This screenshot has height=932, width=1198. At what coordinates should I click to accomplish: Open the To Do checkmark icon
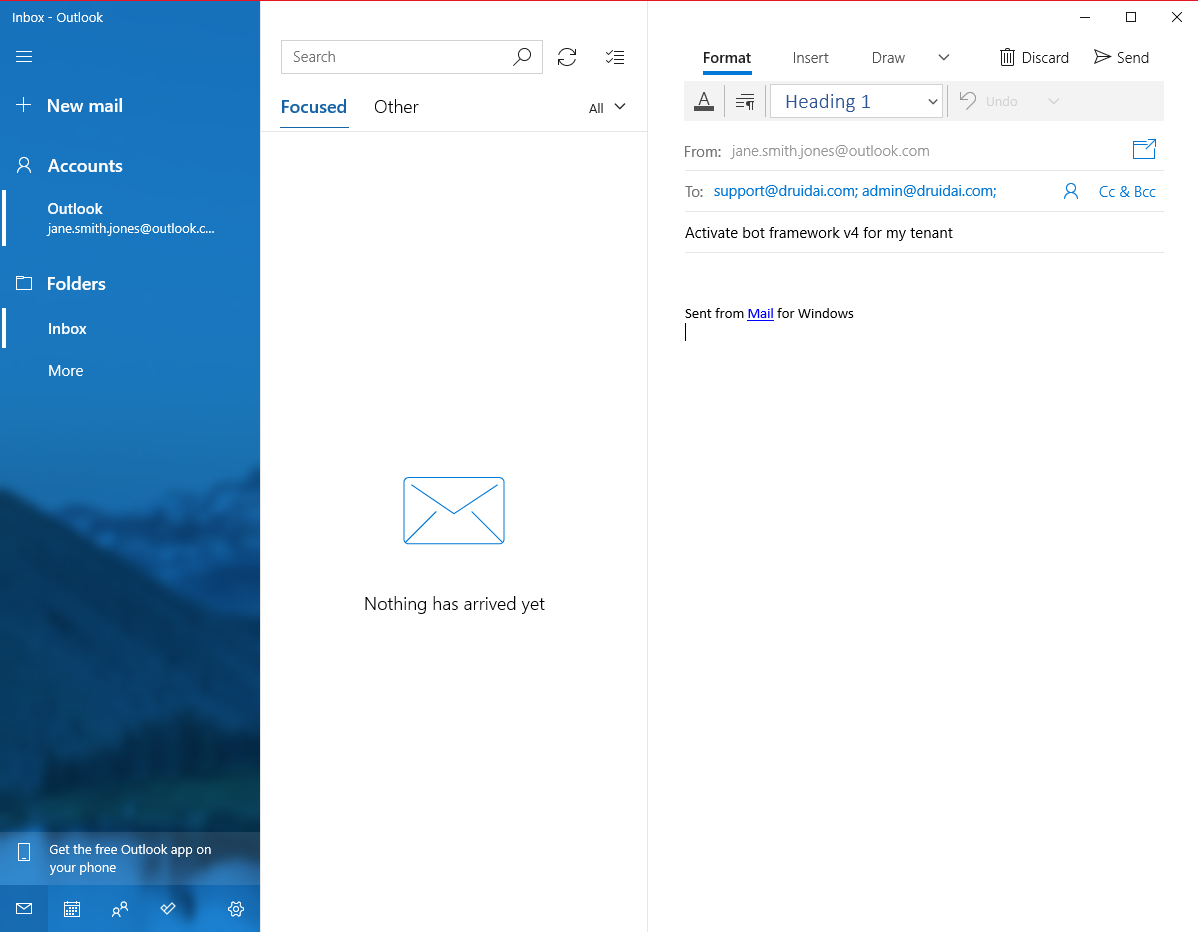click(168, 908)
